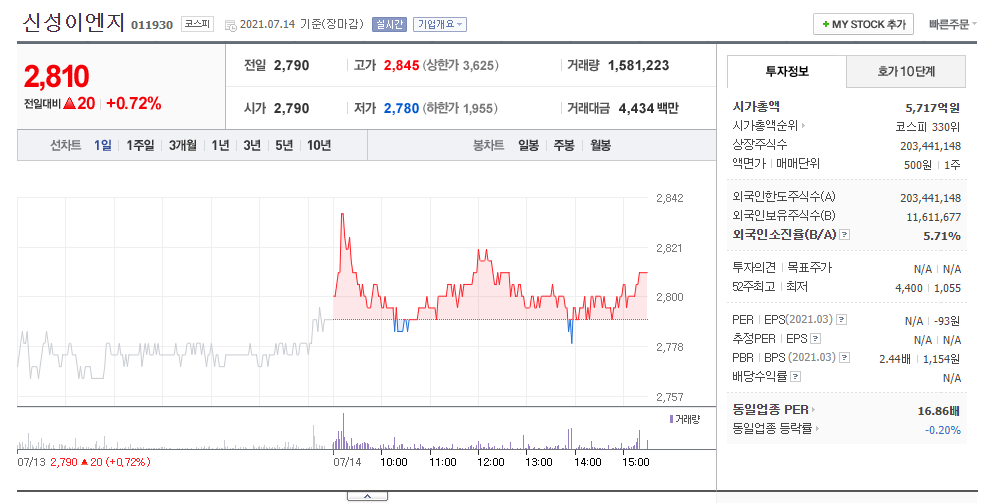Click the 동일업종 PER value 16.86배
983x503 pixels.
pos(938,411)
